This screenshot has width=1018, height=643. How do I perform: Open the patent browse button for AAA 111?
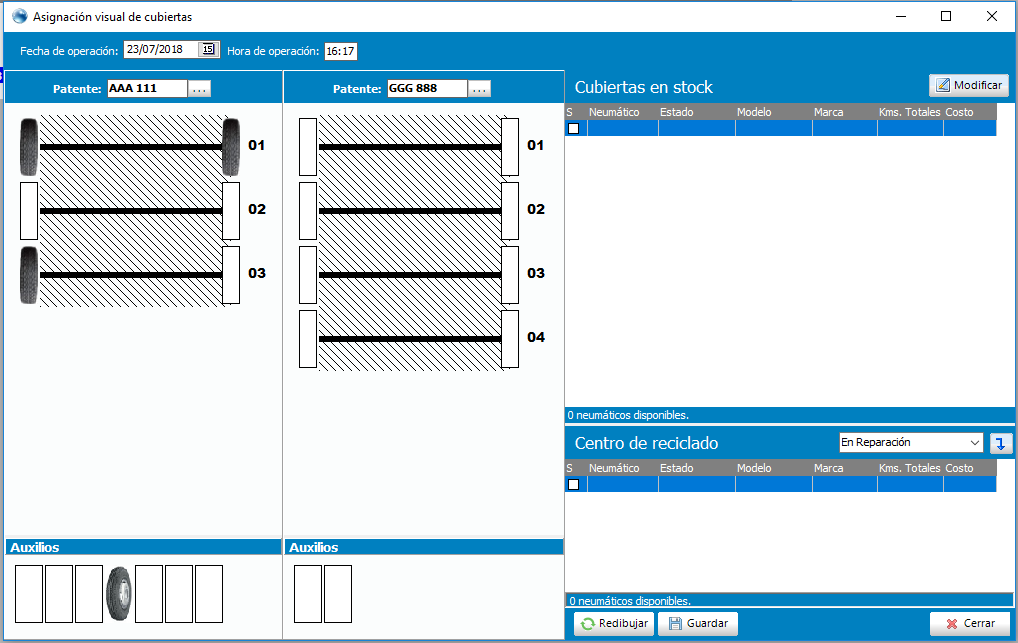click(x=199, y=89)
